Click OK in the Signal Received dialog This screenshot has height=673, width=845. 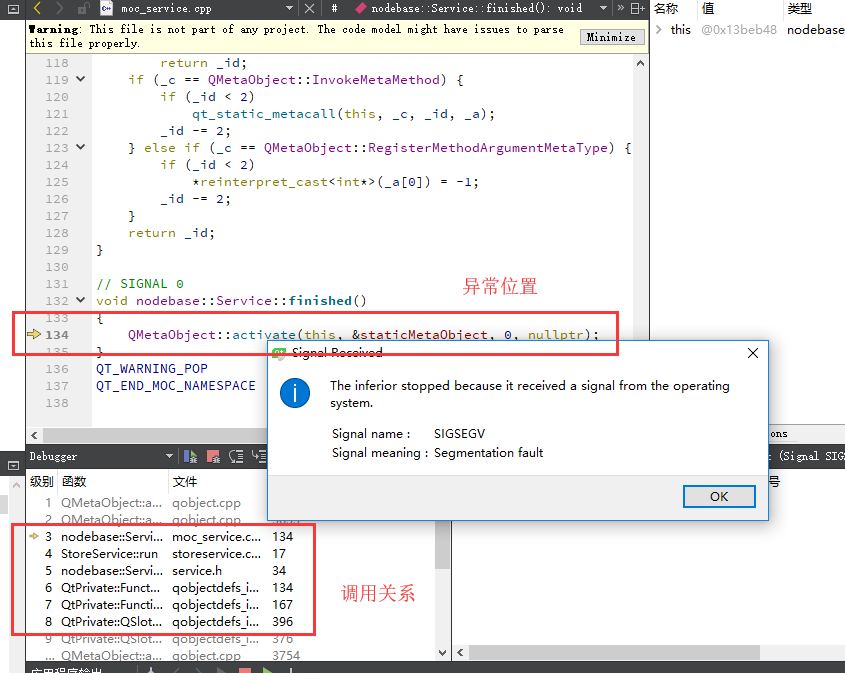[719, 496]
